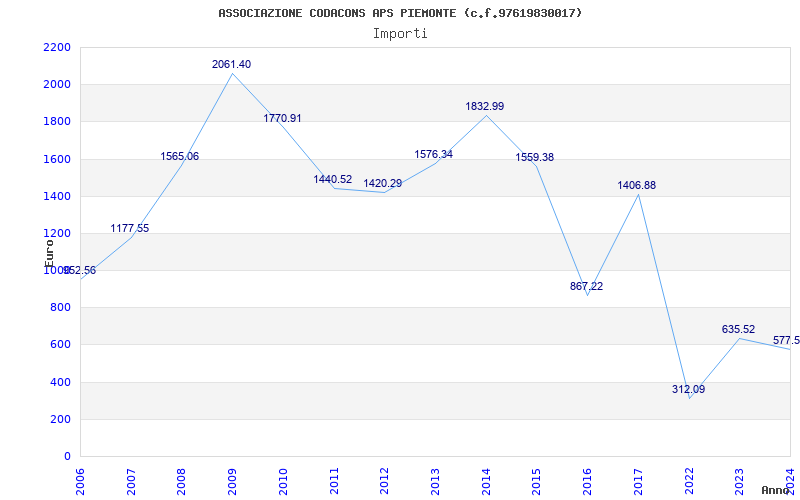The width and height of the screenshot is (800, 500).
Task: Click the 1800 y-axis tick label
Action: pos(57,122)
